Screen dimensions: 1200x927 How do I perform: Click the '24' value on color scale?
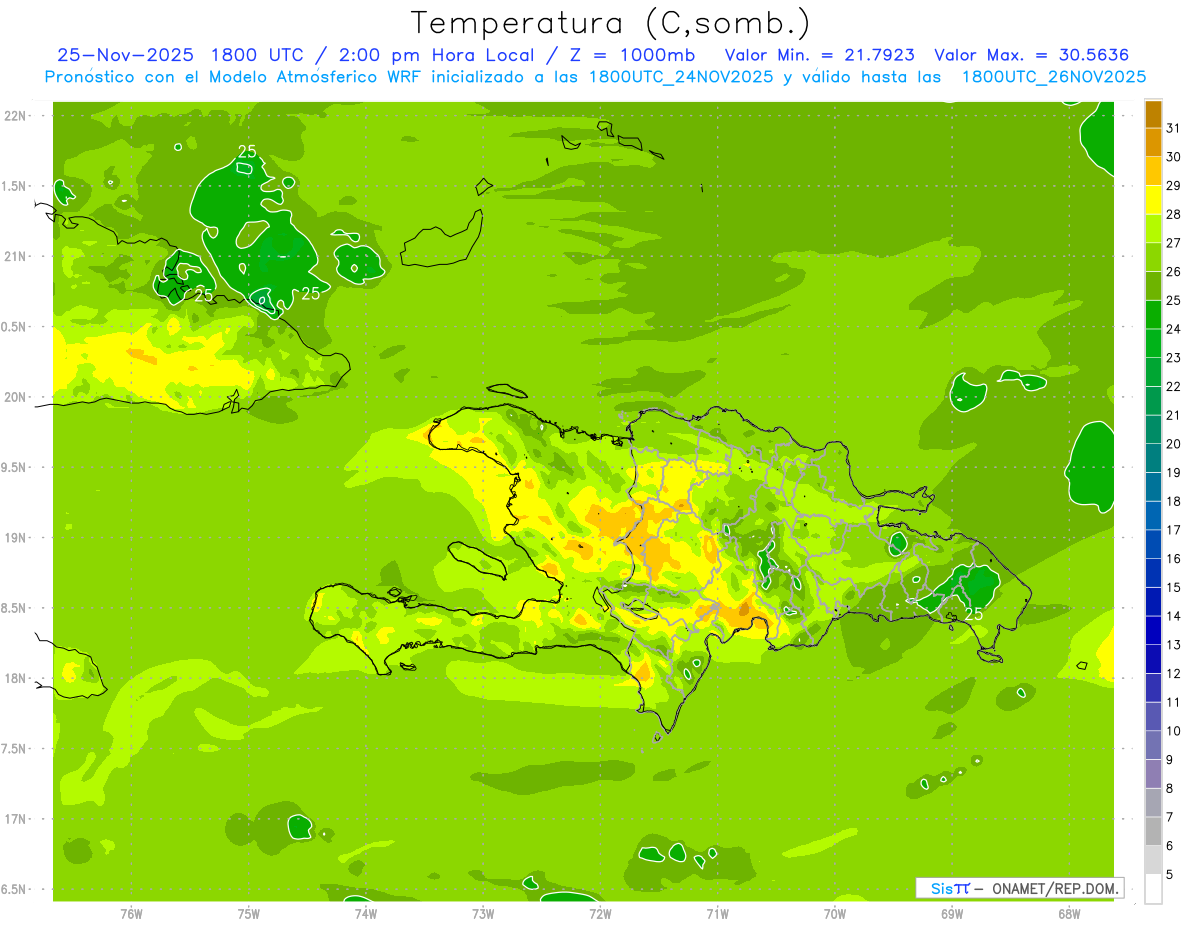pos(1174,329)
